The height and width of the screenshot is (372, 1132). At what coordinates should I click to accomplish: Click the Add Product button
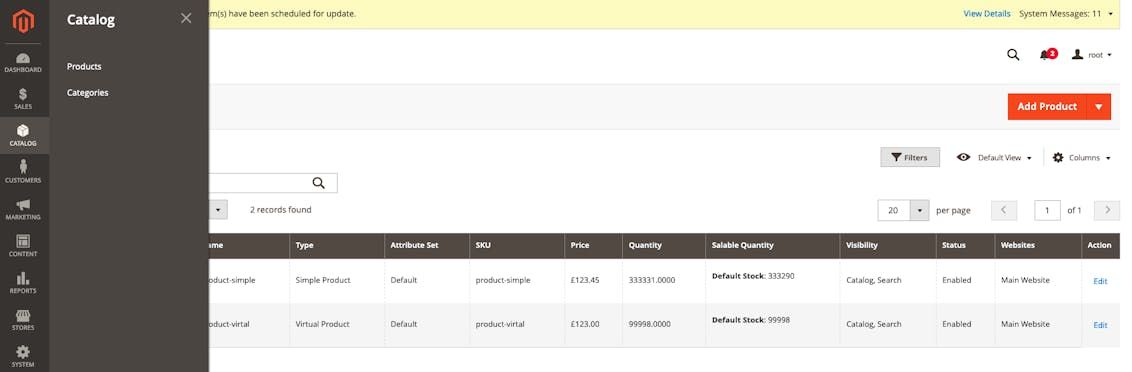1047,106
